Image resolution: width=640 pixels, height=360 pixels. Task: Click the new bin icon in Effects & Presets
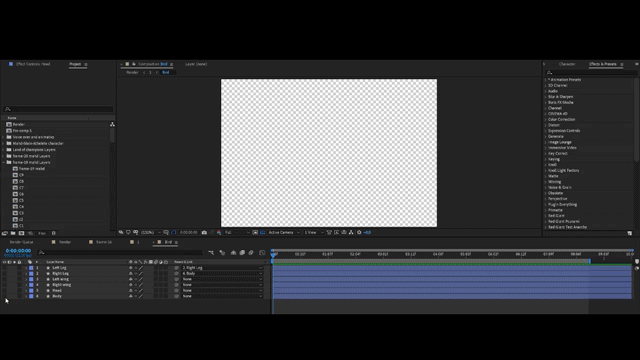[x=629, y=233]
